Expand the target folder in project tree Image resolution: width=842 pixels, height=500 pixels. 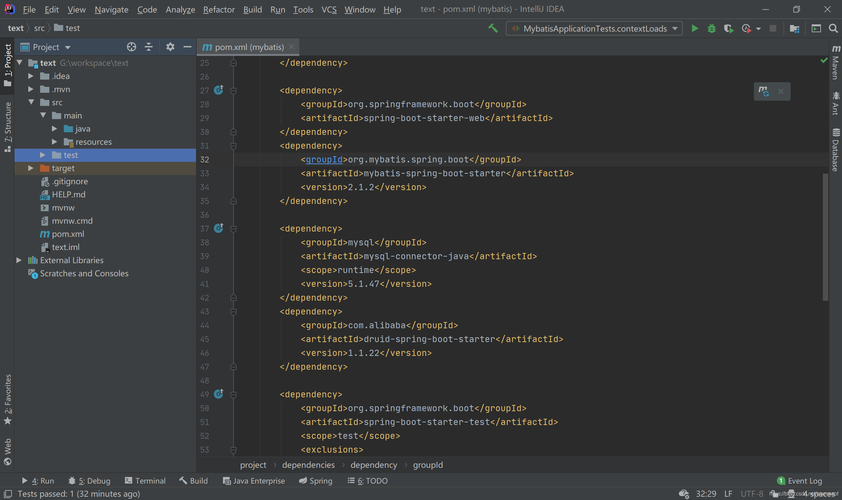(31, 169)
